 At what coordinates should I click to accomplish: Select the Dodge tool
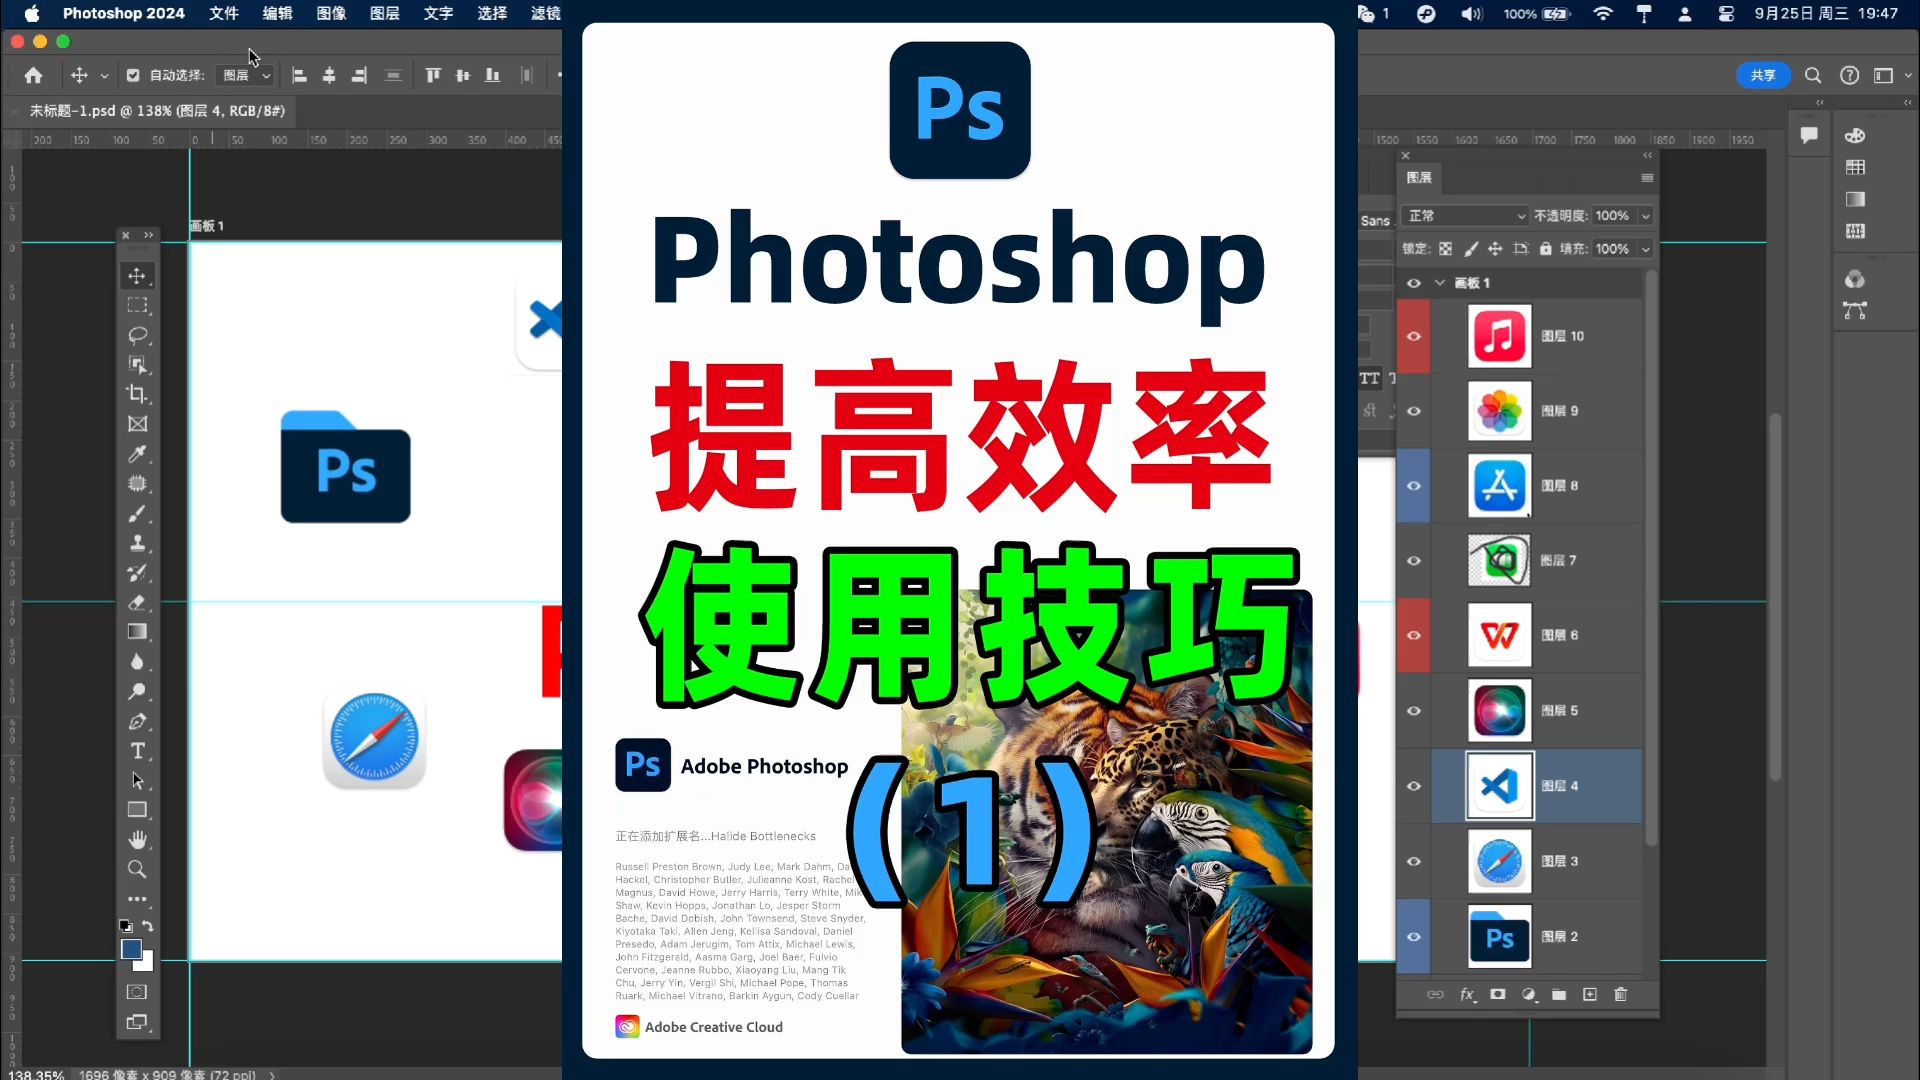click(137, 691)
